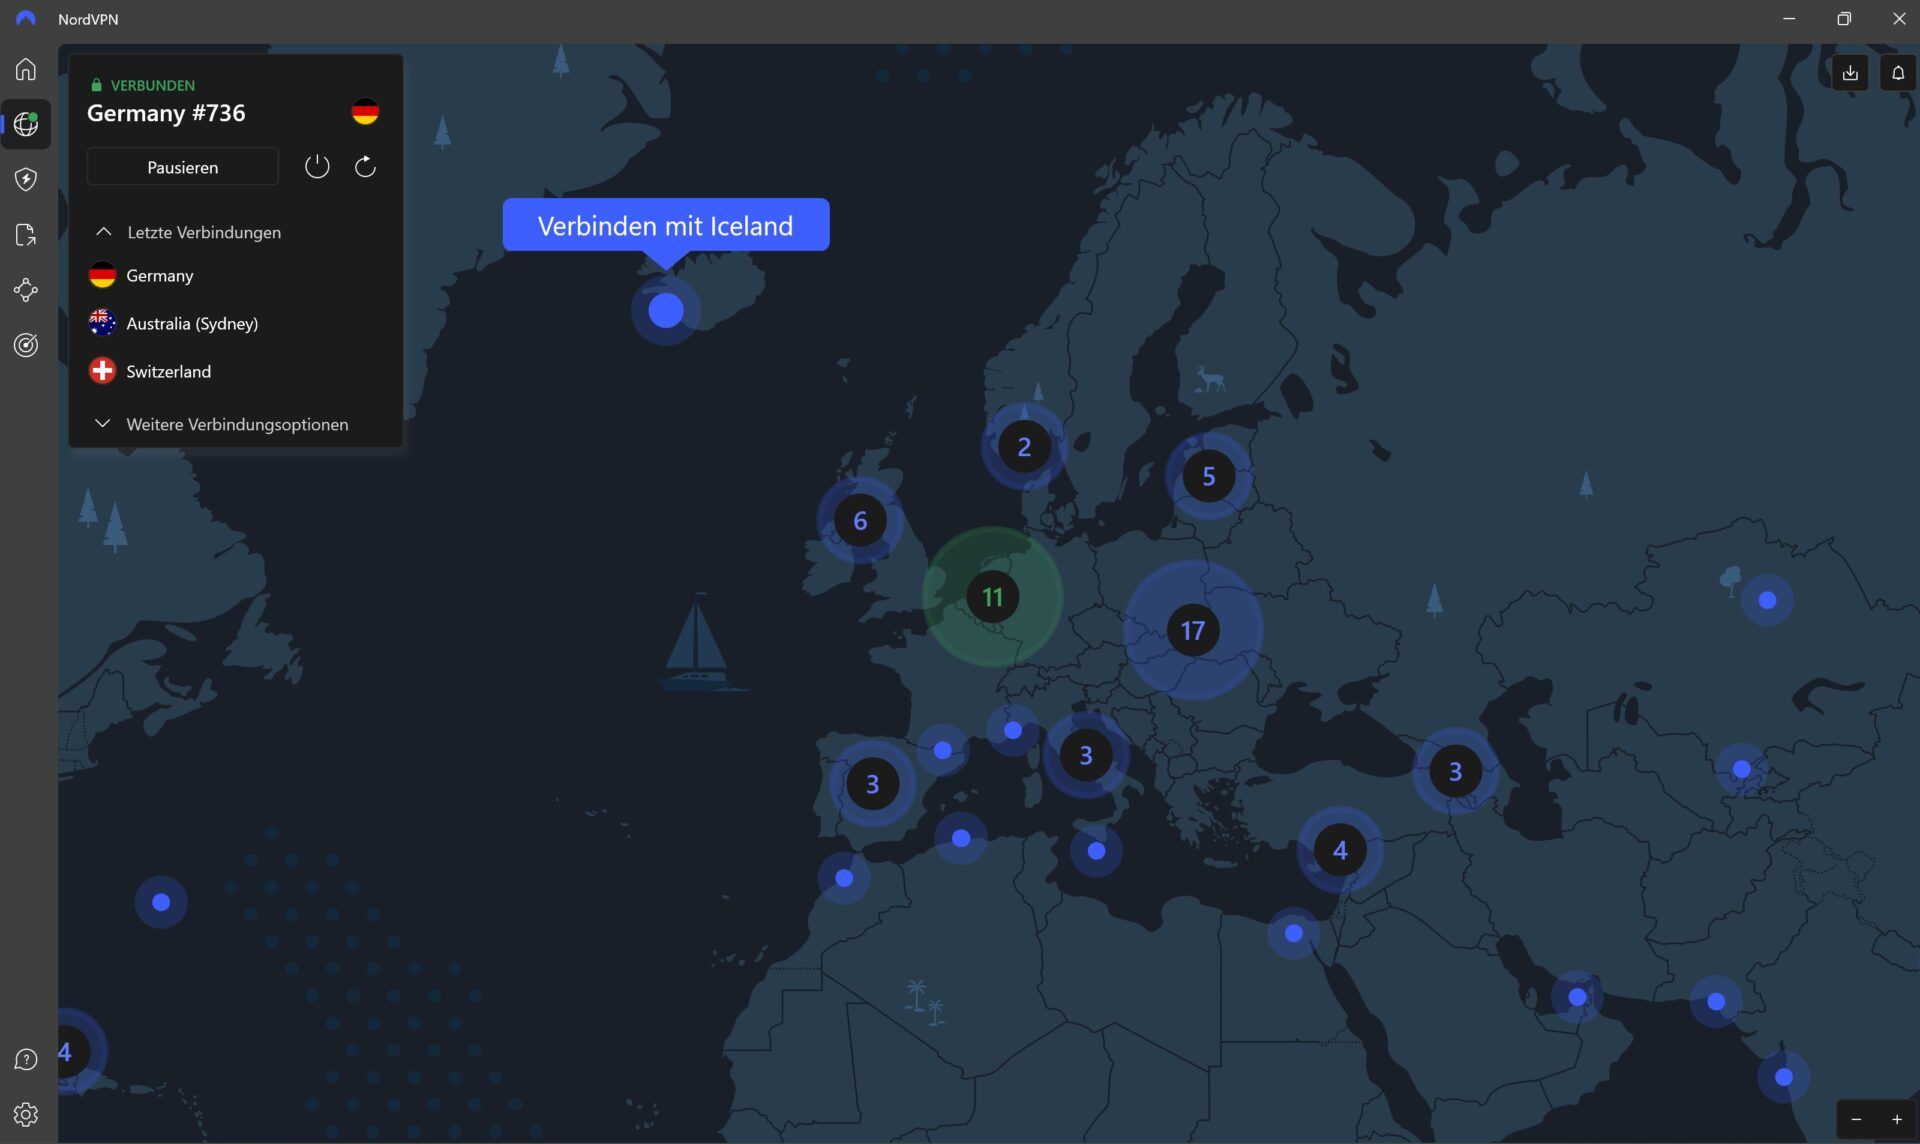Click the Egypt server dot
1920x1144 pixels.
point(1294,933)
